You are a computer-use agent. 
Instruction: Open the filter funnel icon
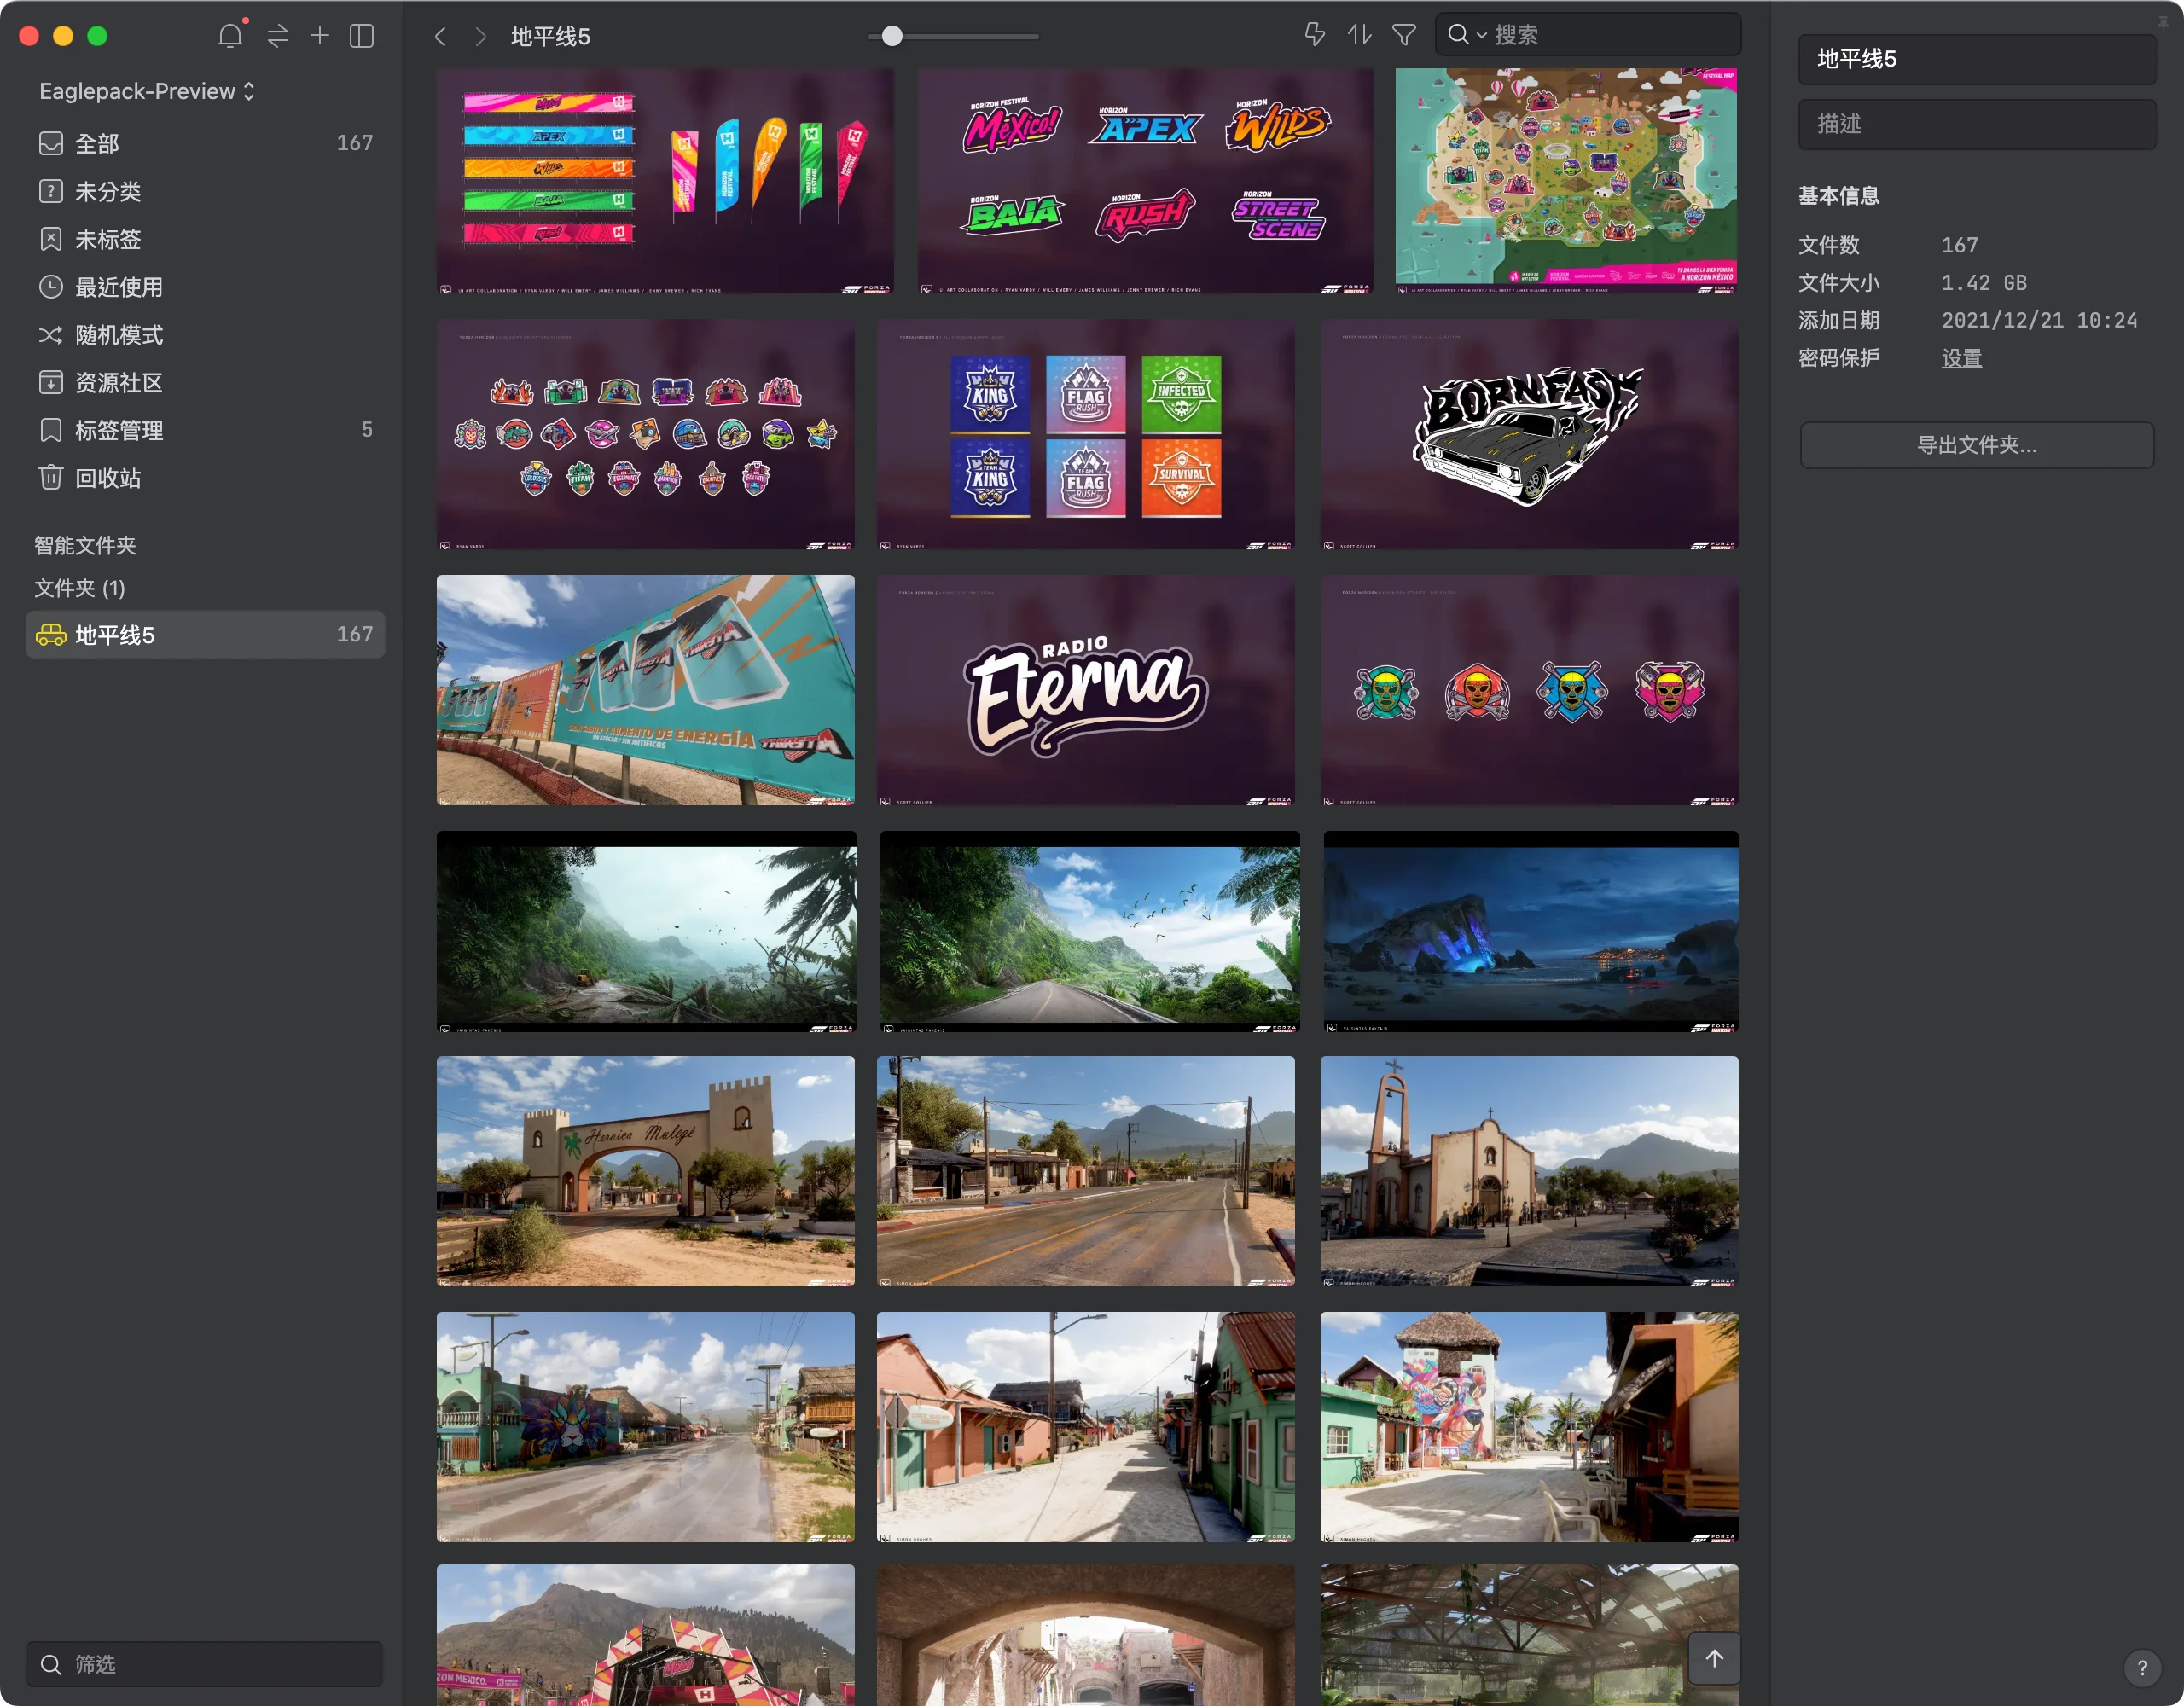coord(1404,35)
